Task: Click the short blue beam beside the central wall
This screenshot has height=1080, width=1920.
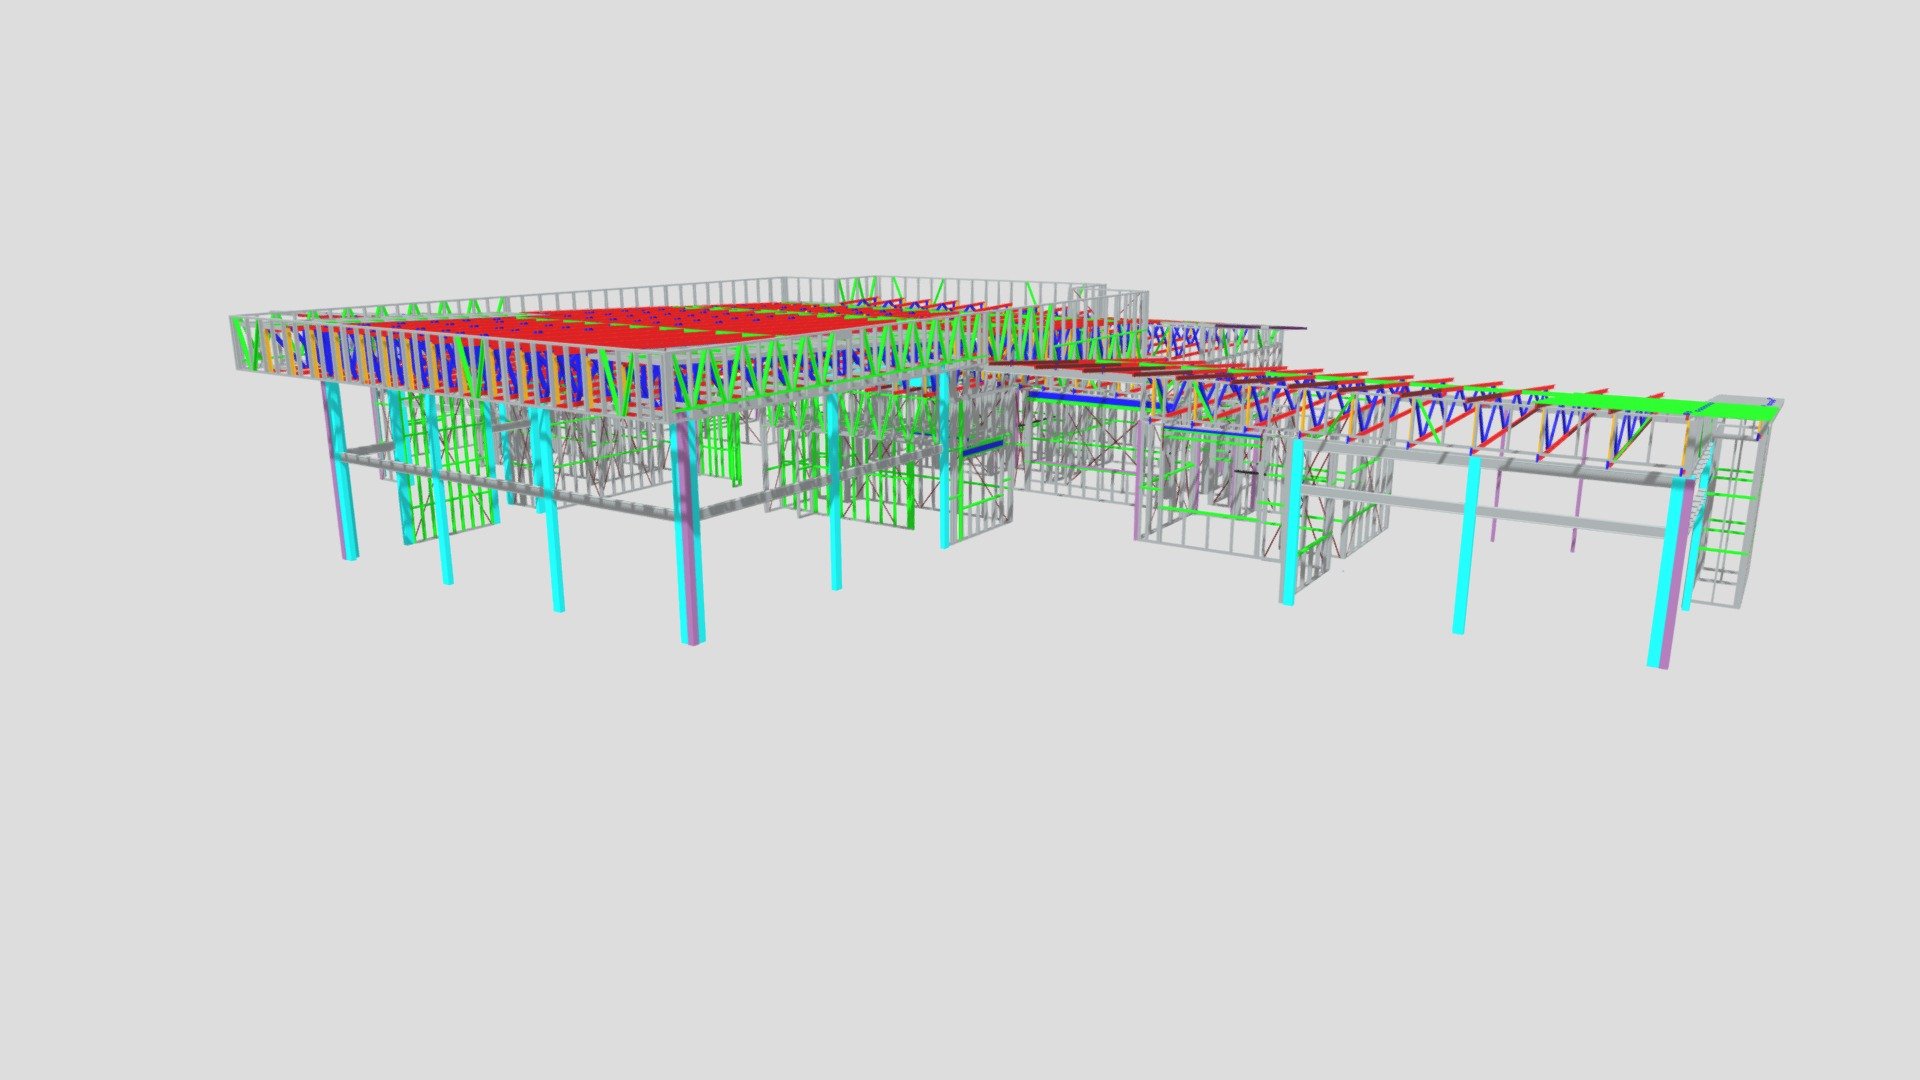Action: (981, 448)
